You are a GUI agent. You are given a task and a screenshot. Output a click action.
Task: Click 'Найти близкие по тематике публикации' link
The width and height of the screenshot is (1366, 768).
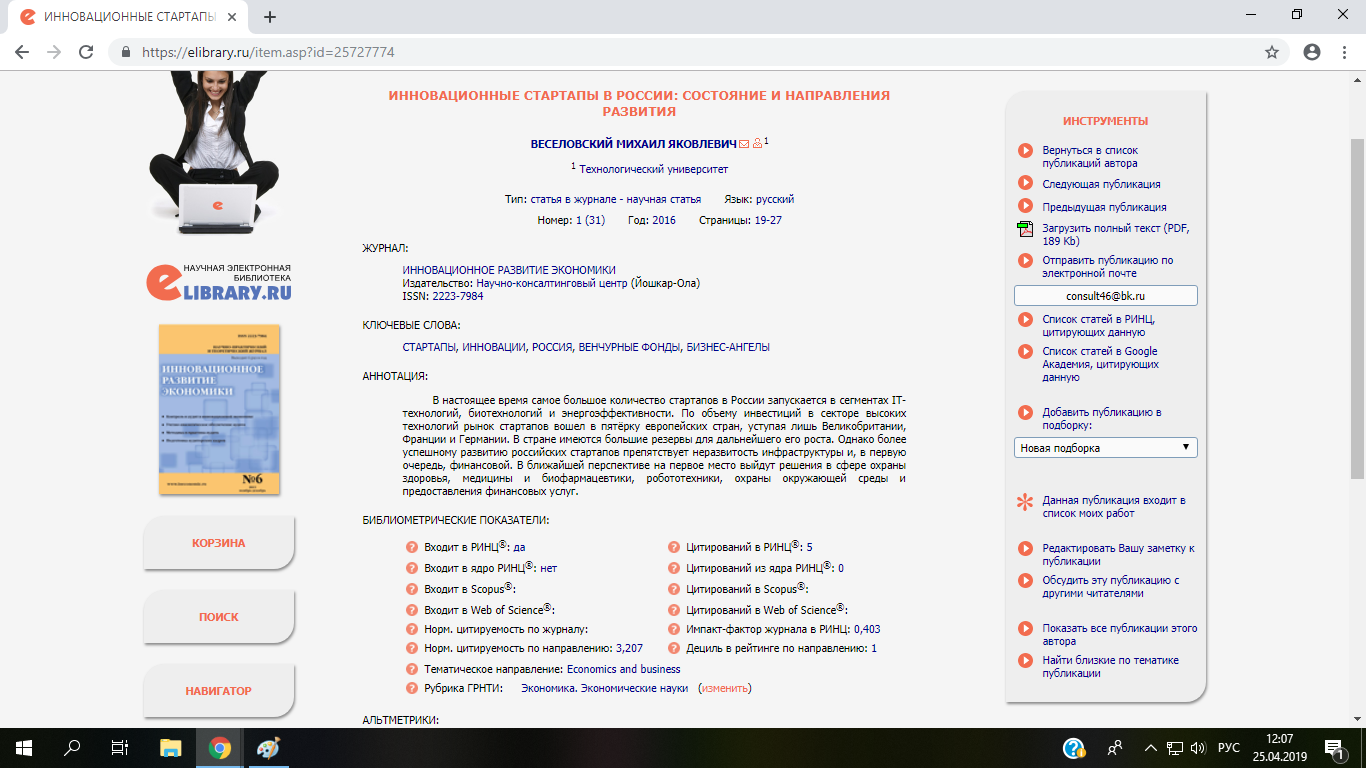coord(1110,667)
